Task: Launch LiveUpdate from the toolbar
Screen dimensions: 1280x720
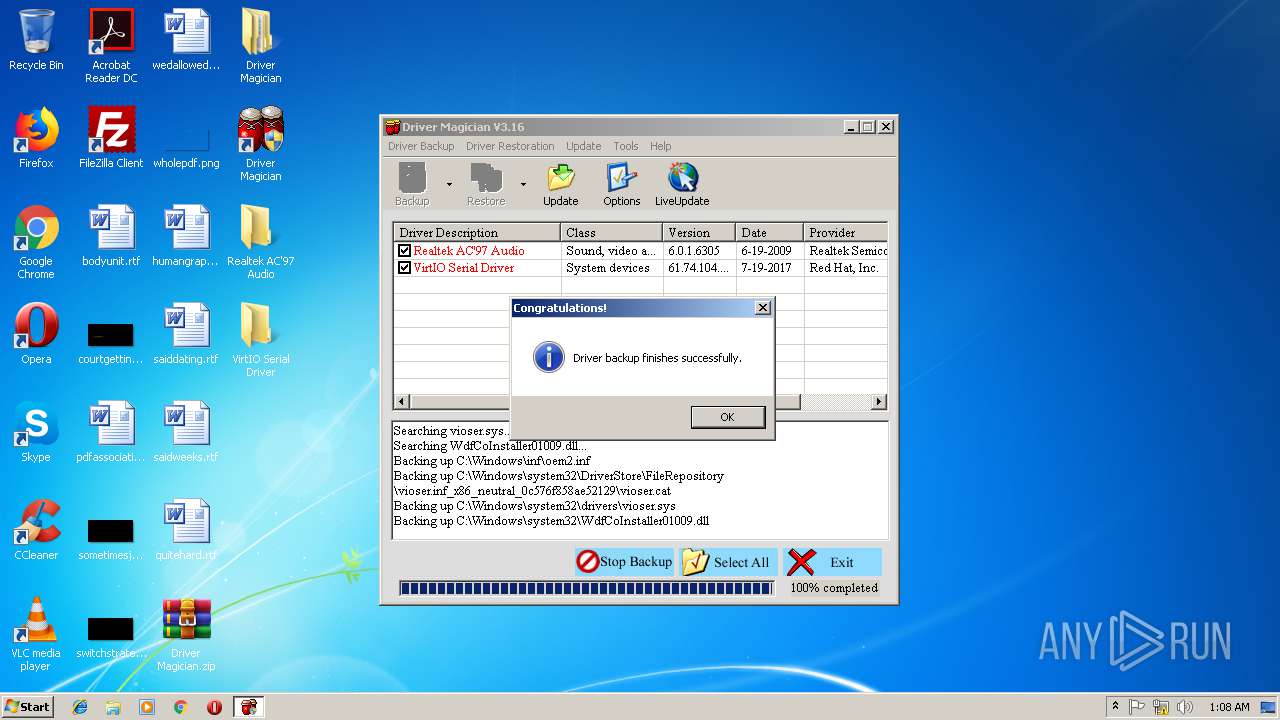Action: coord(682,185)
